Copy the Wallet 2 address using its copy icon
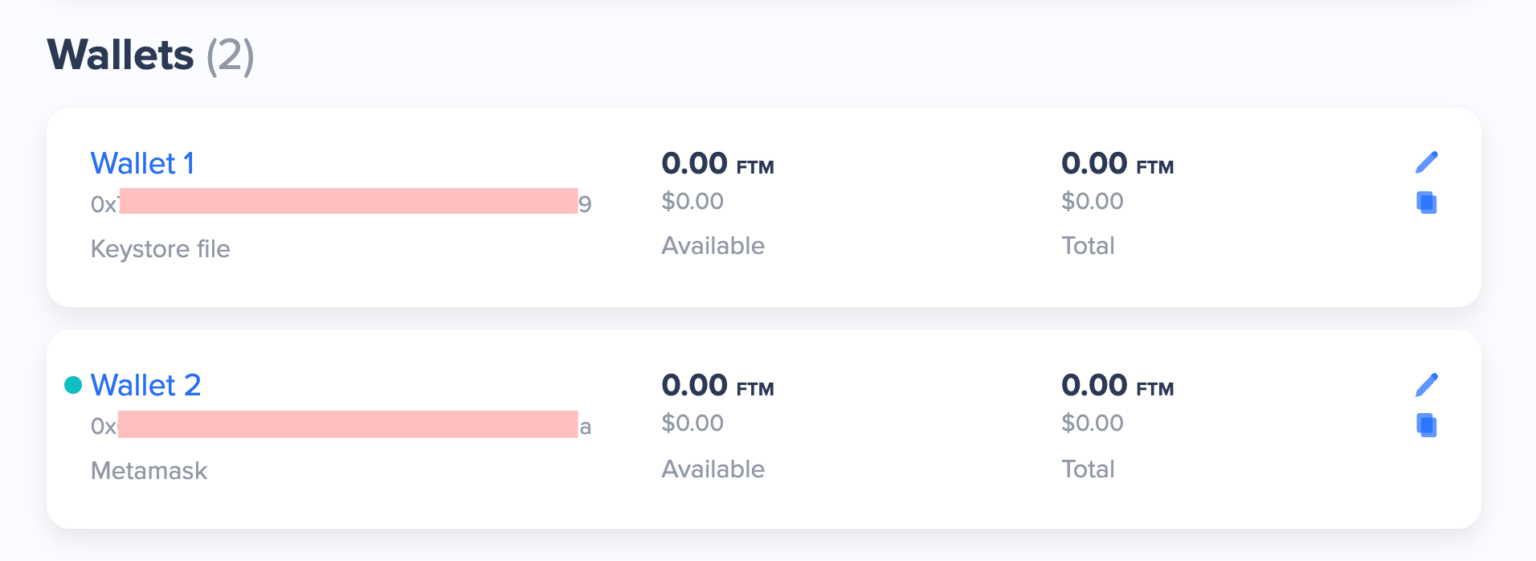This screenshot has height=561, width=1536. pos(1426,425)
